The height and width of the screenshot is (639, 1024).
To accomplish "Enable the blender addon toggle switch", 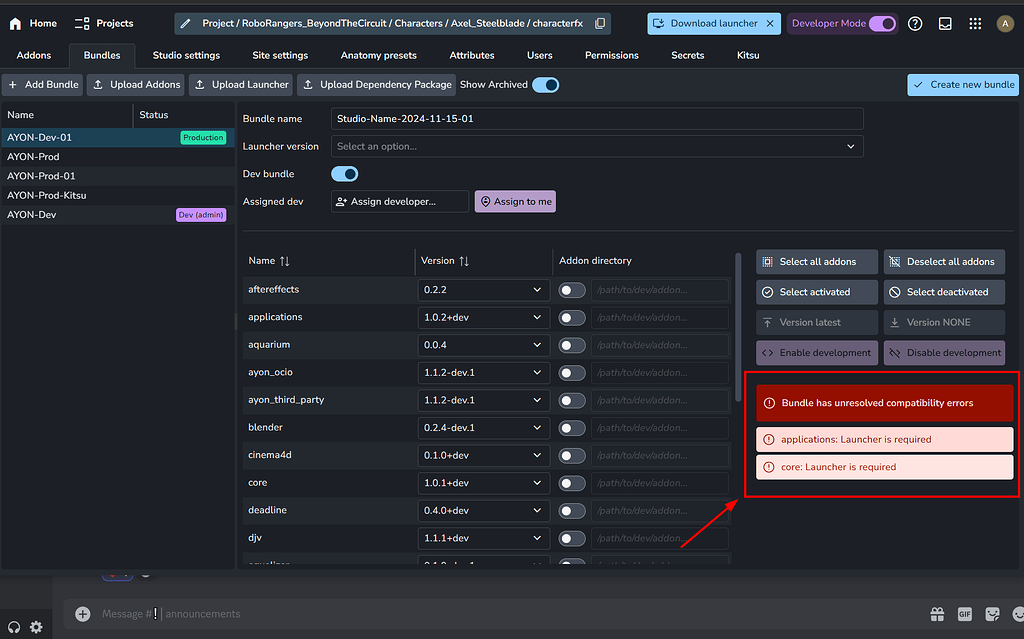I will point(570,427).
